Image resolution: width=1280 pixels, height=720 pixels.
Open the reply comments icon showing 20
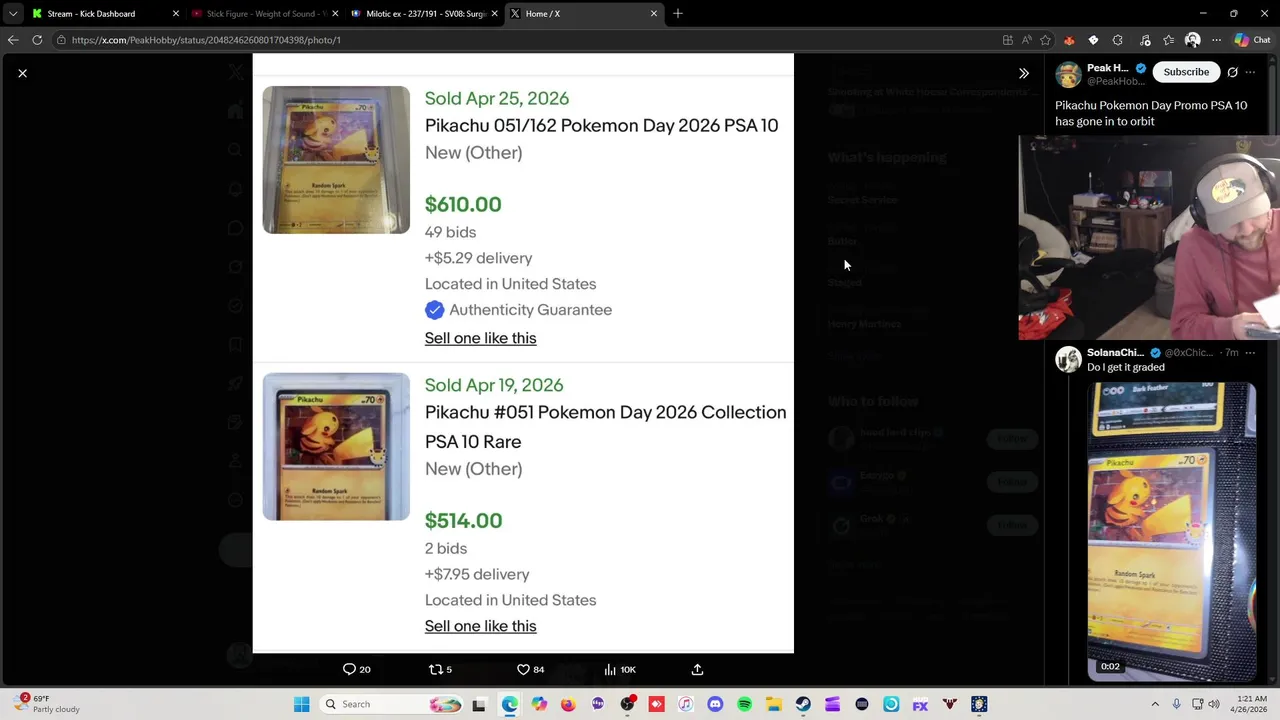pyautogui.click(x=356, y=669)
